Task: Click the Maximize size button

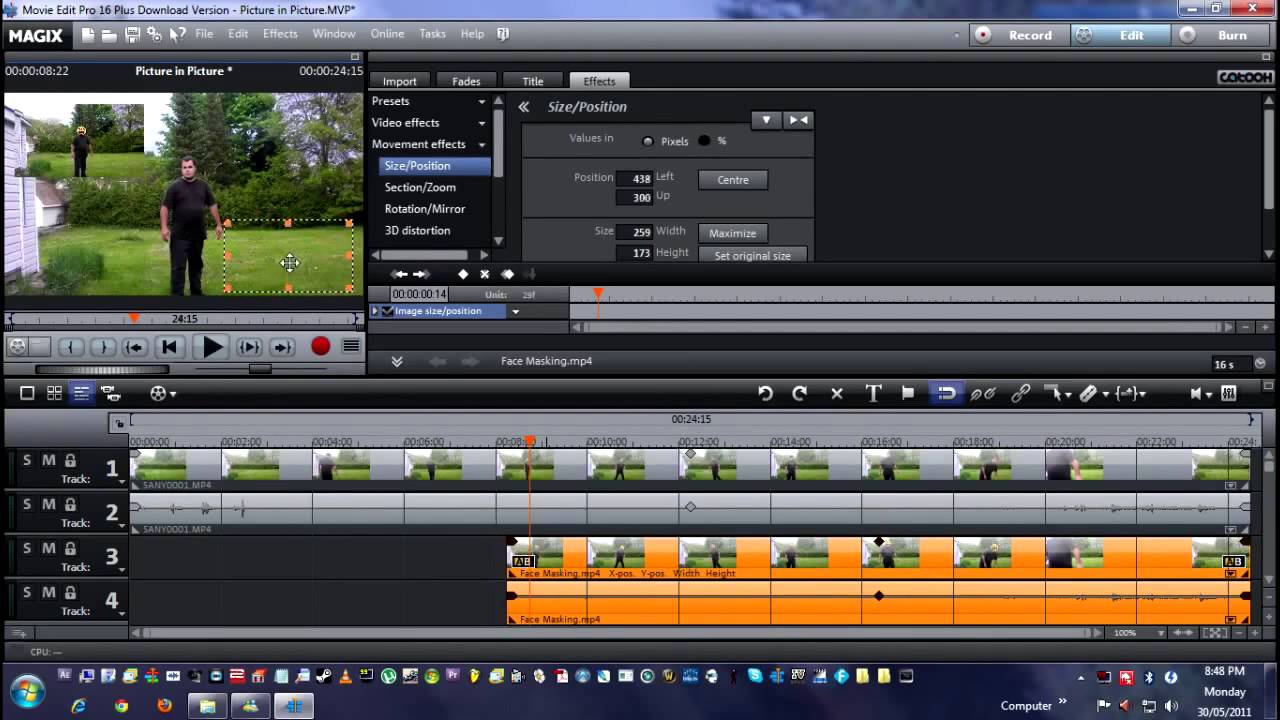Action: (733, 233)
